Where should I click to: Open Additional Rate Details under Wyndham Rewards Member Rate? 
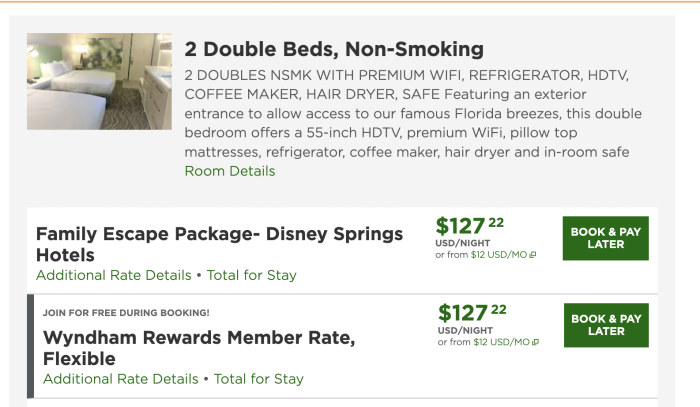pyautogui.click(x=120, y=379)
